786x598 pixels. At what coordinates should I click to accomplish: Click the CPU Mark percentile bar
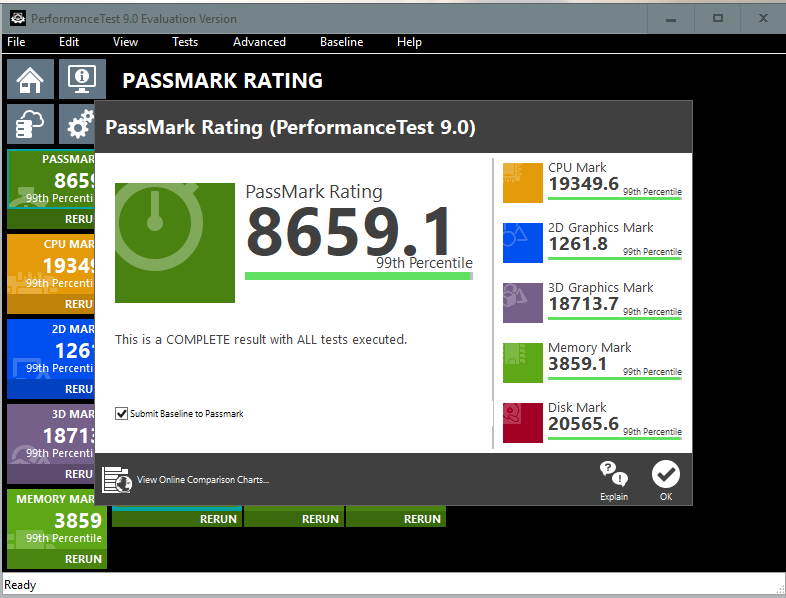(615, 198)
